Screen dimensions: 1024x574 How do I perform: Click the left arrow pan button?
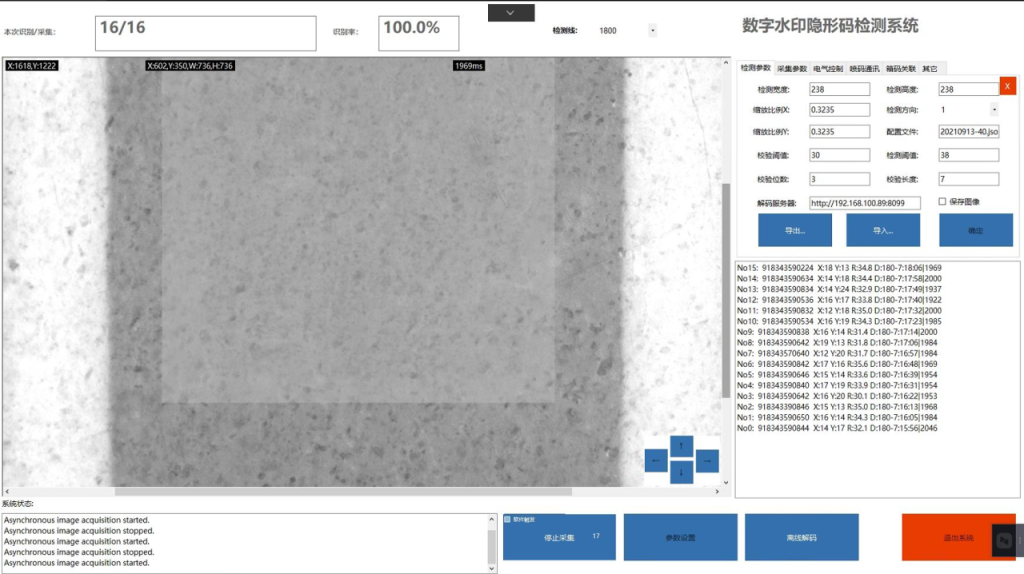(656, 460)
